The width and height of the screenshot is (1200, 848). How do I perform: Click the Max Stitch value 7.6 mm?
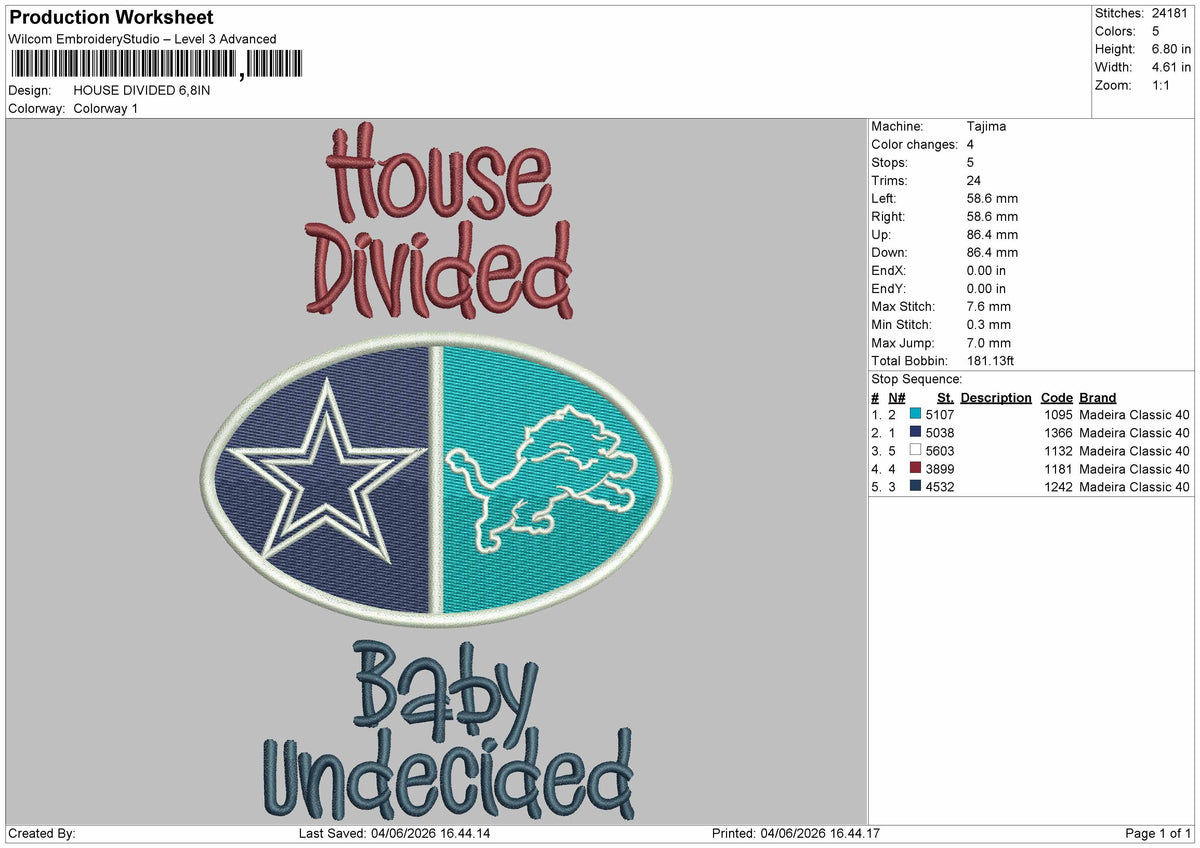tap(989, 307)
